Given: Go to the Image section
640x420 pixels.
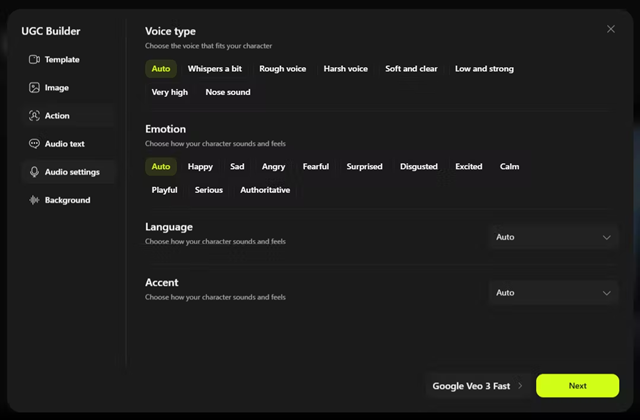Looking at the screenshot, I should coord(69,88).
